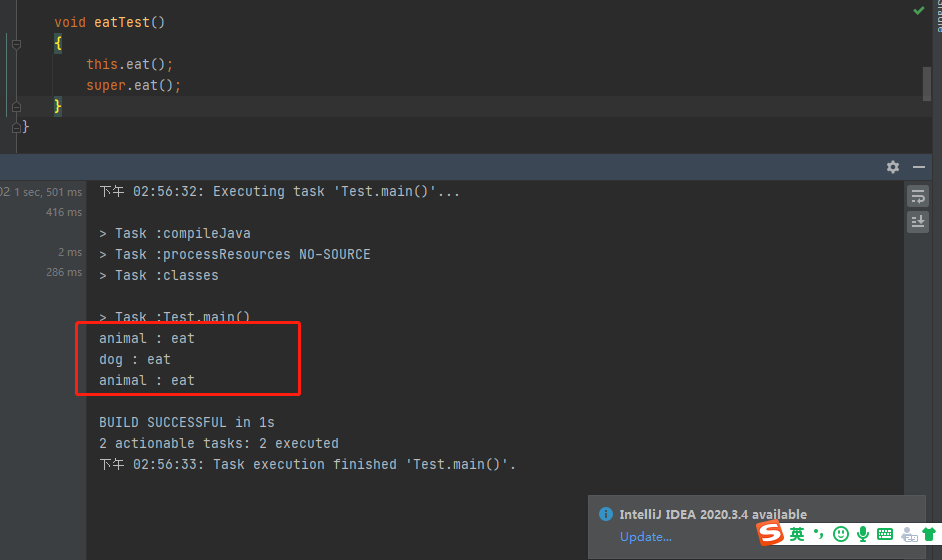
Task: Click the Sogou toolbar skin shirt icon
Action: coord(929,534)
